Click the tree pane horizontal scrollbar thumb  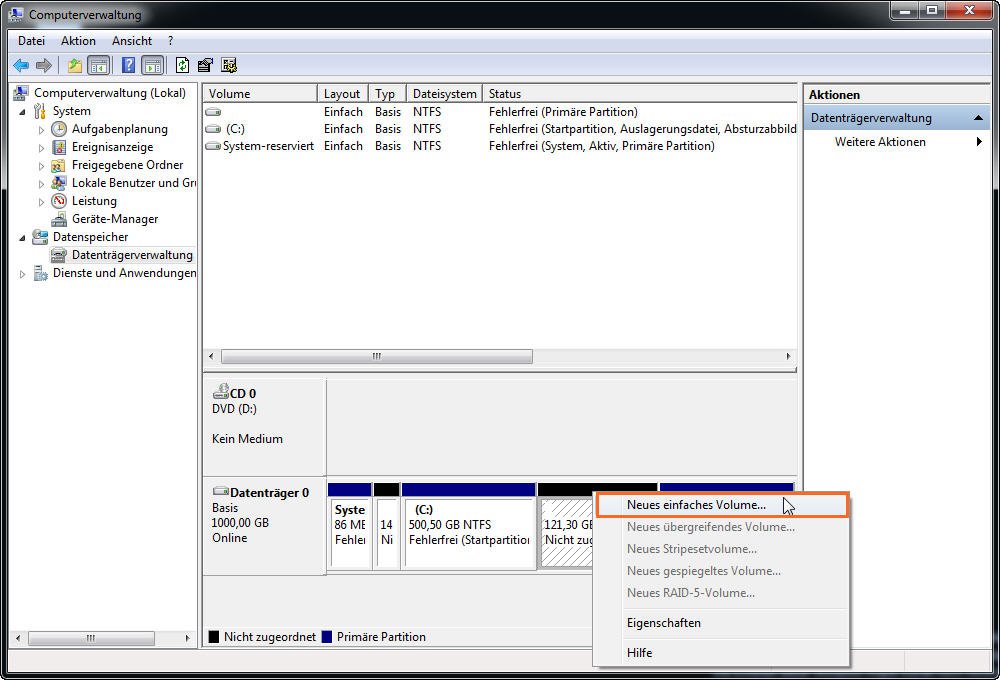tap(91, 638)
